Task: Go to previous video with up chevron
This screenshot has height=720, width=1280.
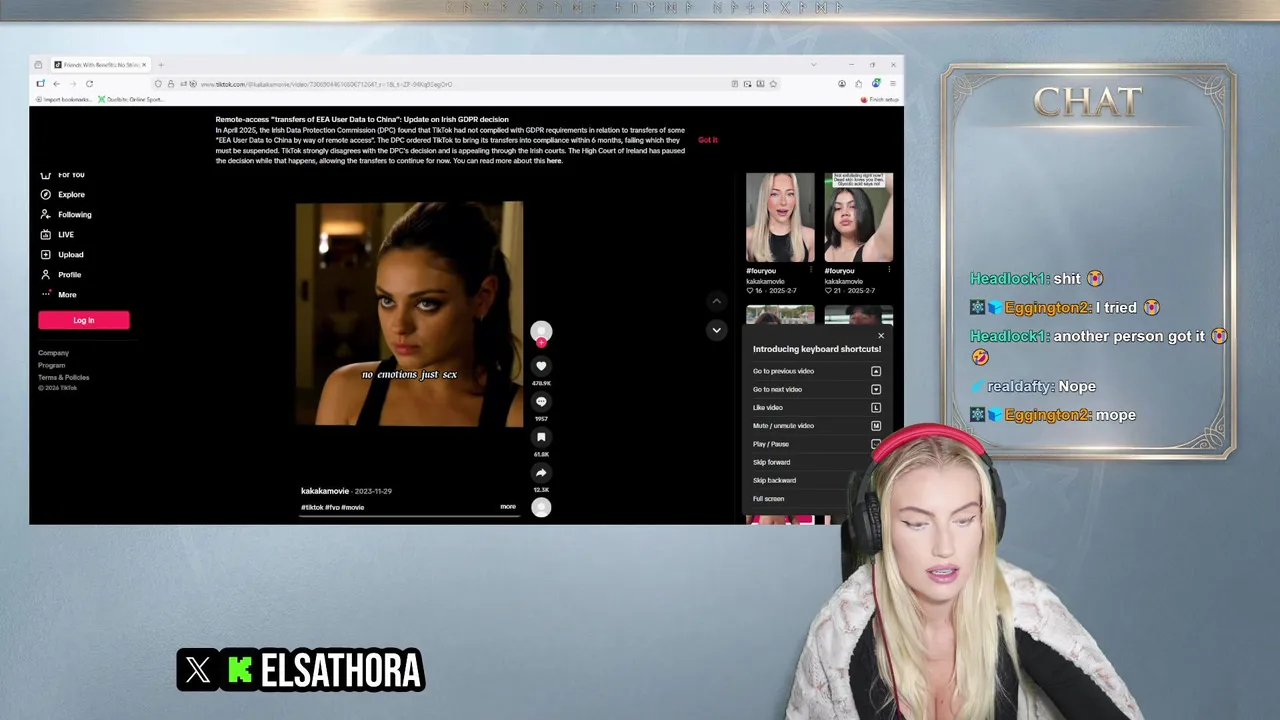Action: click(x=716, y=301)
